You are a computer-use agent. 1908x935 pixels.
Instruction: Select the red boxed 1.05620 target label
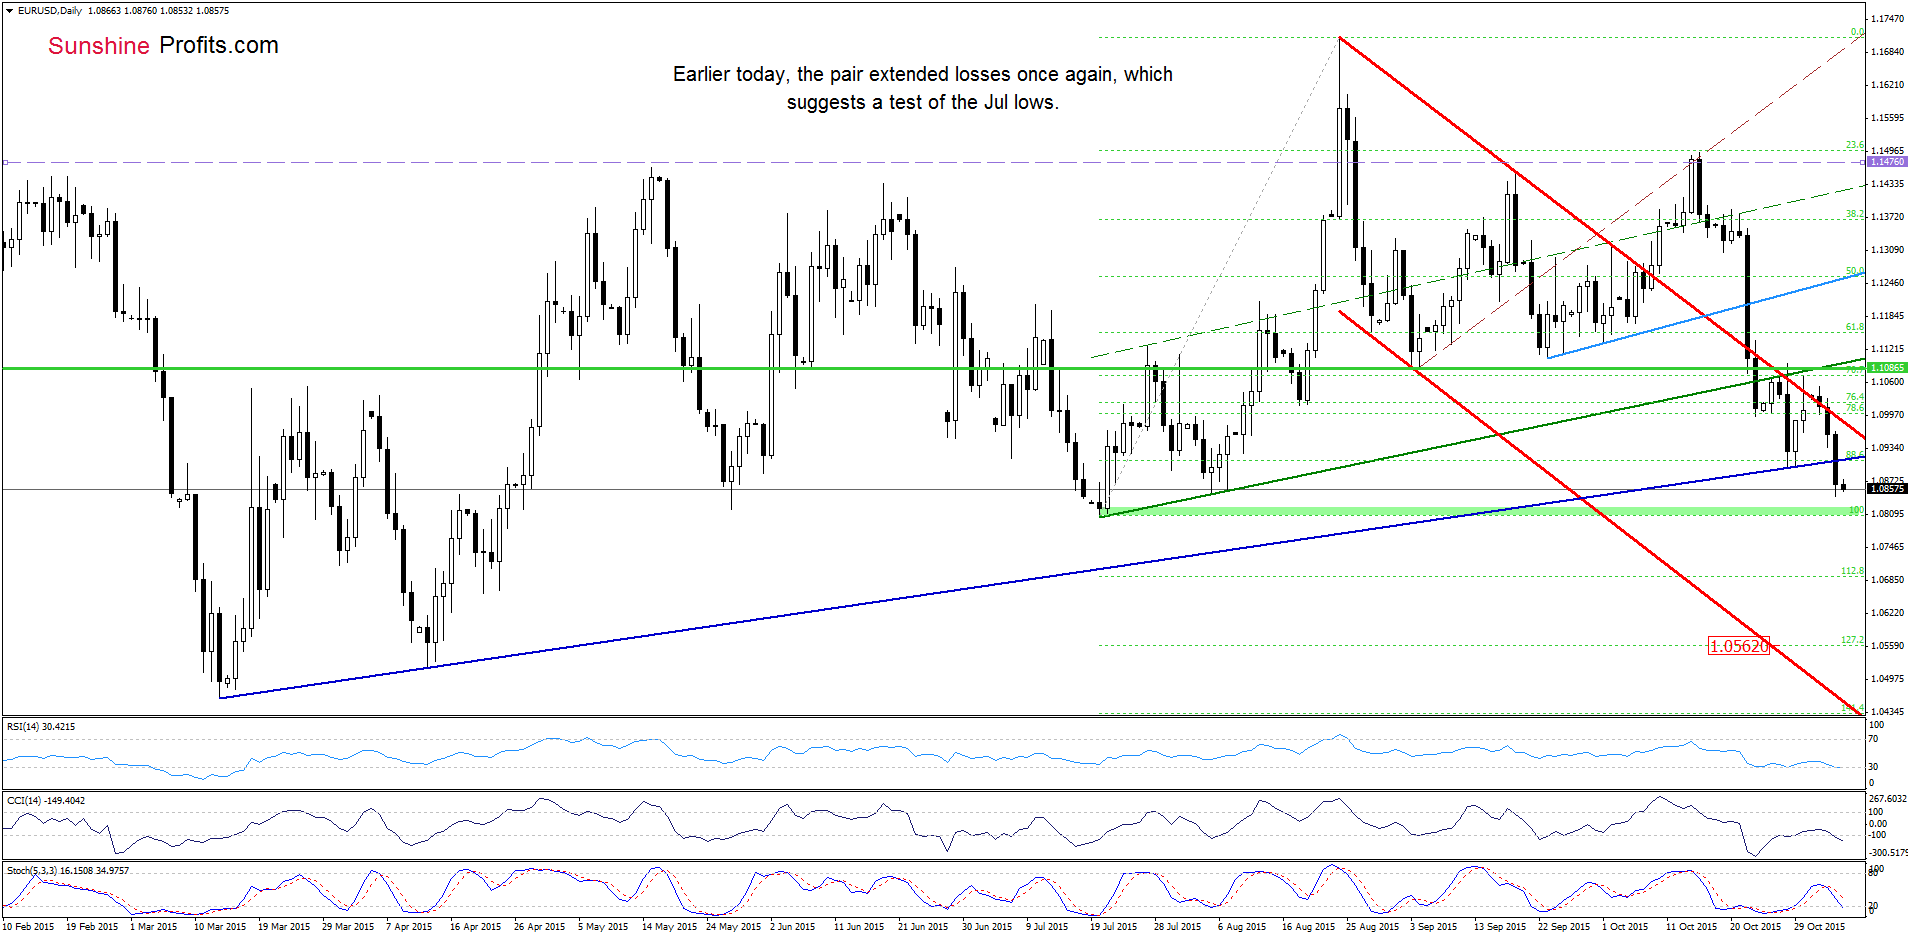(1738, 646)
